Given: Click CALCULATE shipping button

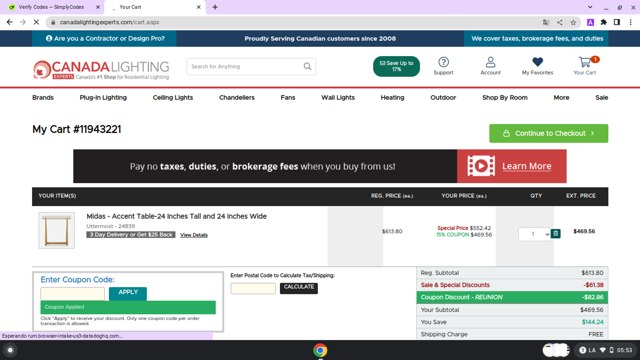Looking at the screenshot, I should (x=299, y=288).
